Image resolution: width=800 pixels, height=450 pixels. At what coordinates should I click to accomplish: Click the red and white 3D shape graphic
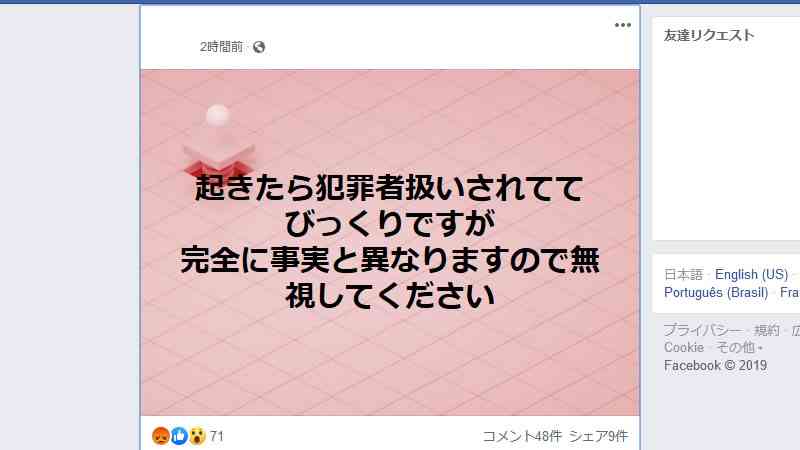(219, 143)
